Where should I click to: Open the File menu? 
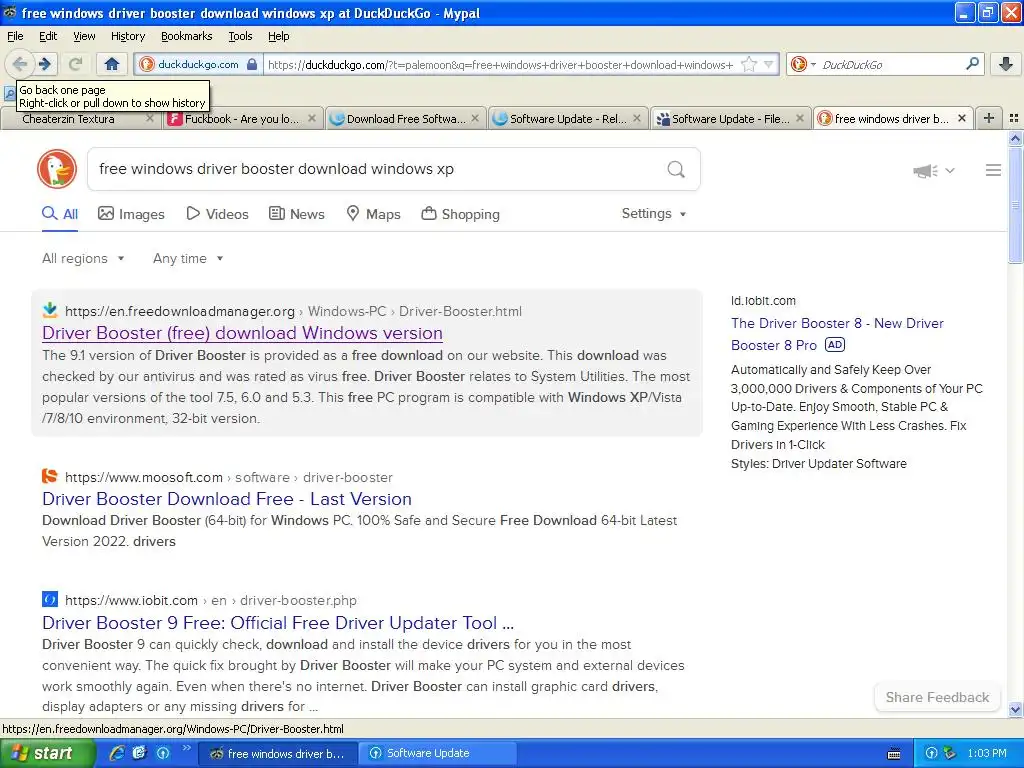pos(14,37)
